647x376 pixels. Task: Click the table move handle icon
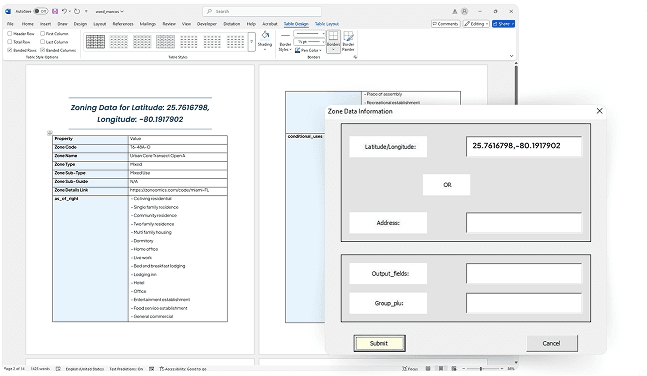[50, 133]
